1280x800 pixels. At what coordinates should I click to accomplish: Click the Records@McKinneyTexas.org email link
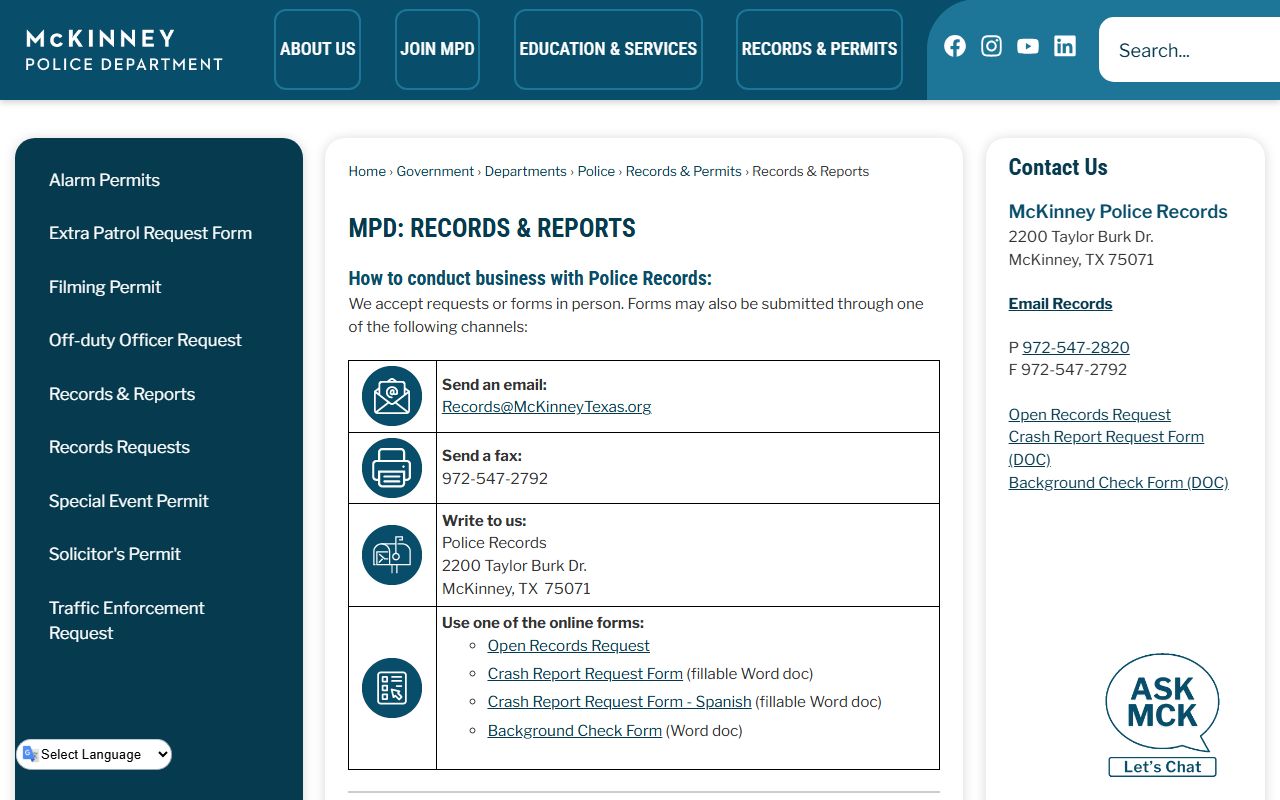[547, 407]
